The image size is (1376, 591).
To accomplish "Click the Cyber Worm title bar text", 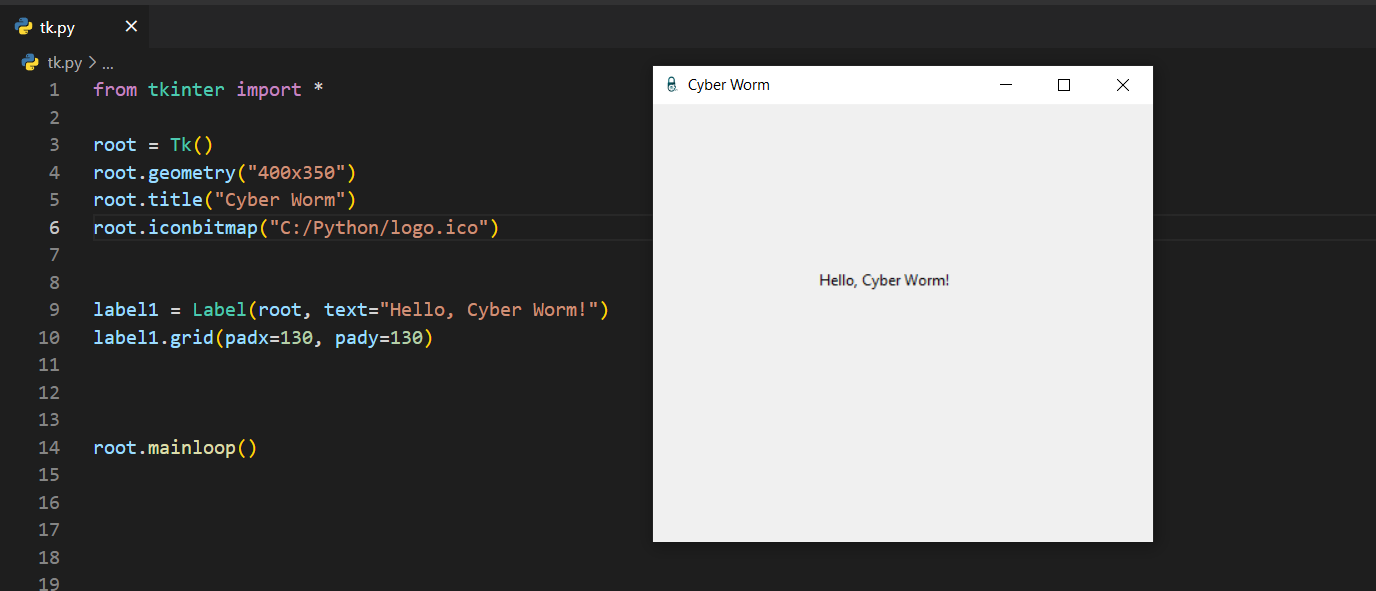I will 728,85.
